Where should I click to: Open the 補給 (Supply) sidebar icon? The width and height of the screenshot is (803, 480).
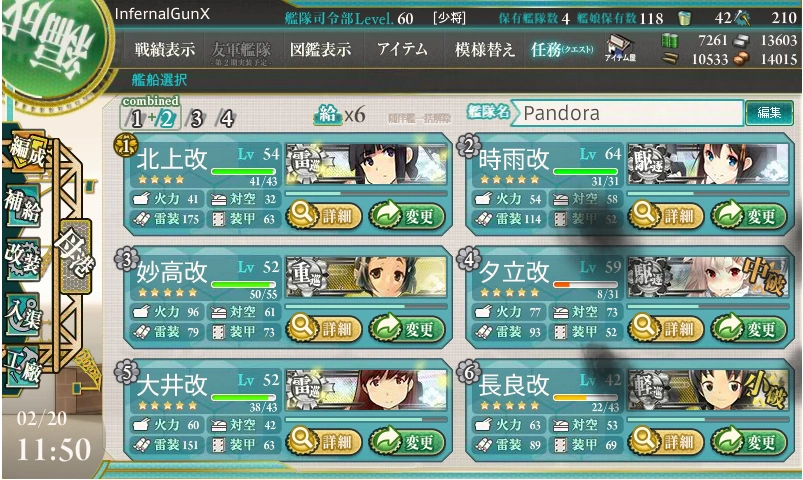click(23, 206)
